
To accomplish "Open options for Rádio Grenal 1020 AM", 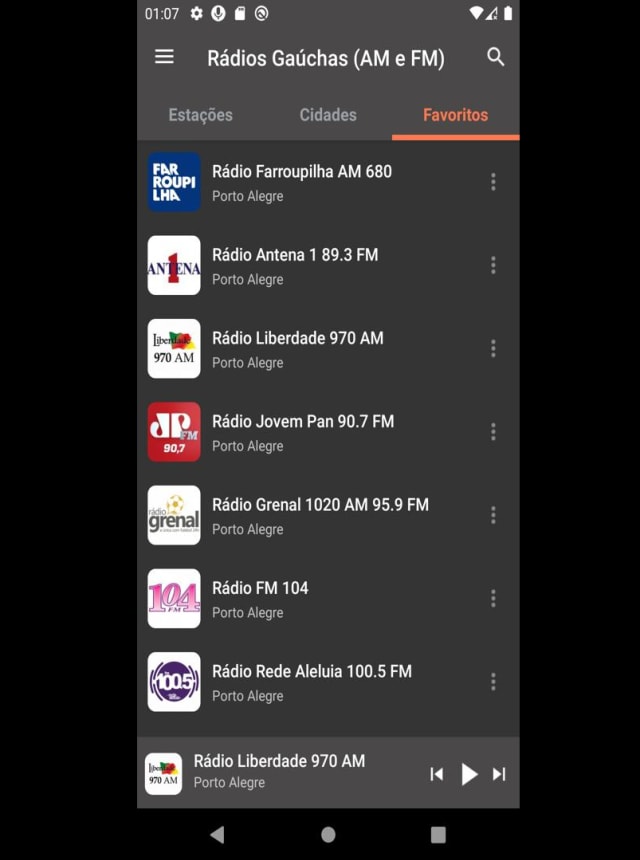I will pos(493,516).
